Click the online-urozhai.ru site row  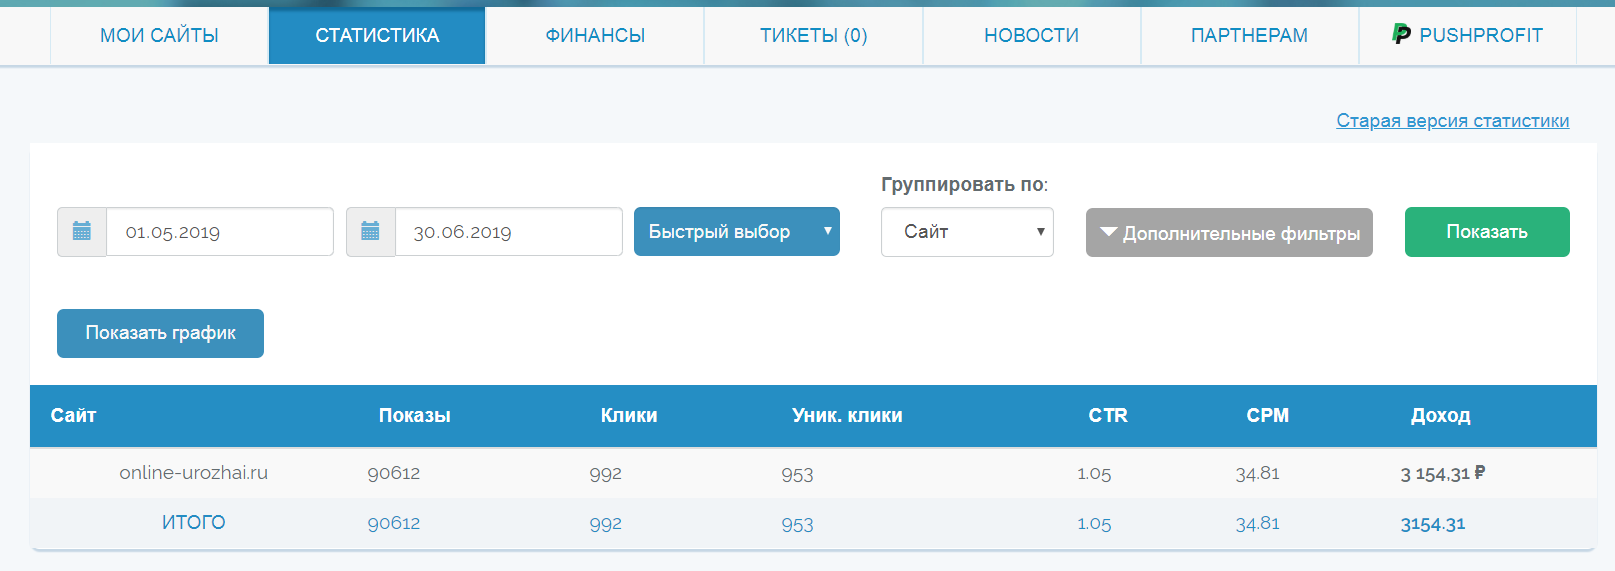click(193, 473)
